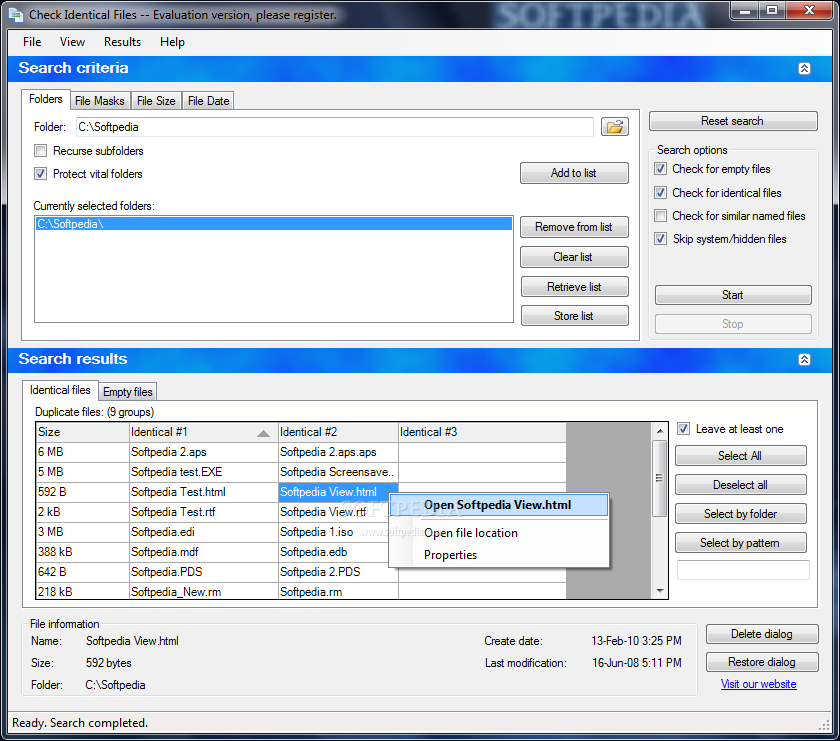Viewport: 840px width, 741px height.
Task: Click the Reset search button
Action: pos(733,121)
